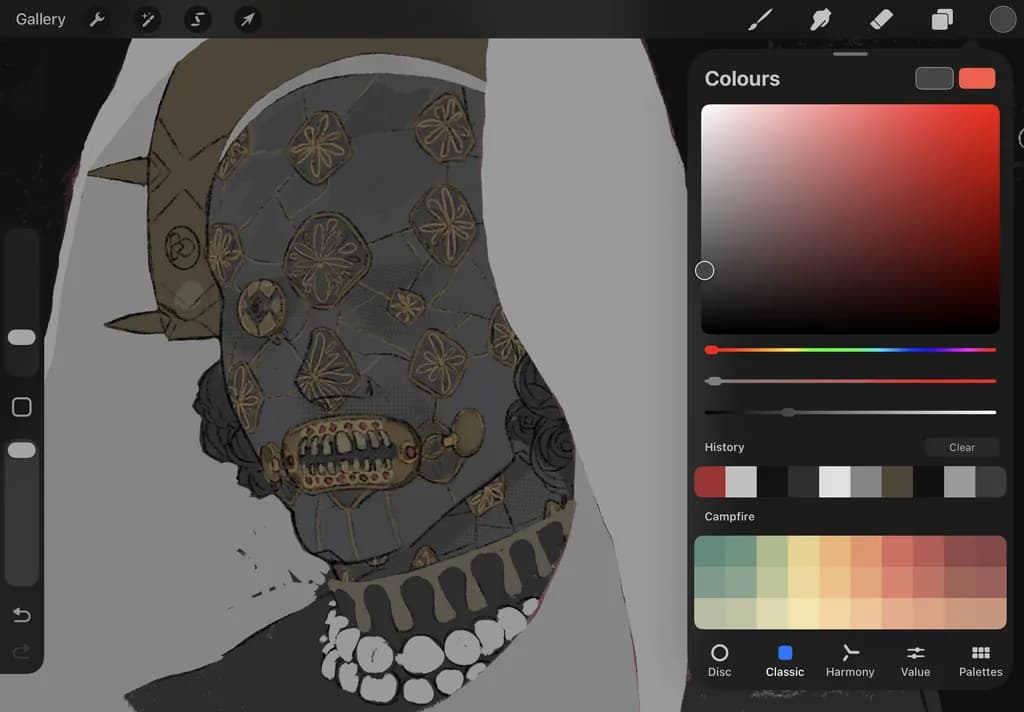1024x712 pixels.
Task: Switch to the Disc colour tab
Action: [x=719, y=660]
